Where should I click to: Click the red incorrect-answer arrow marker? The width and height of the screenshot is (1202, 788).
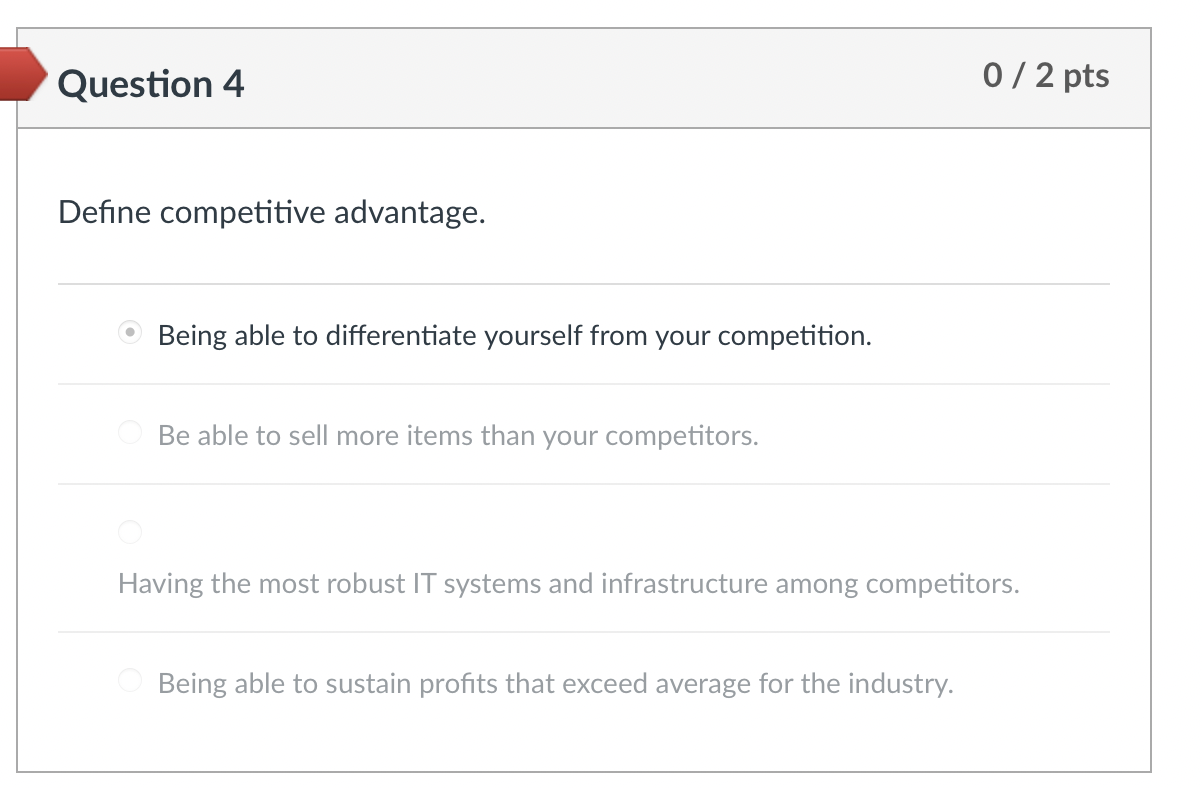18,74
